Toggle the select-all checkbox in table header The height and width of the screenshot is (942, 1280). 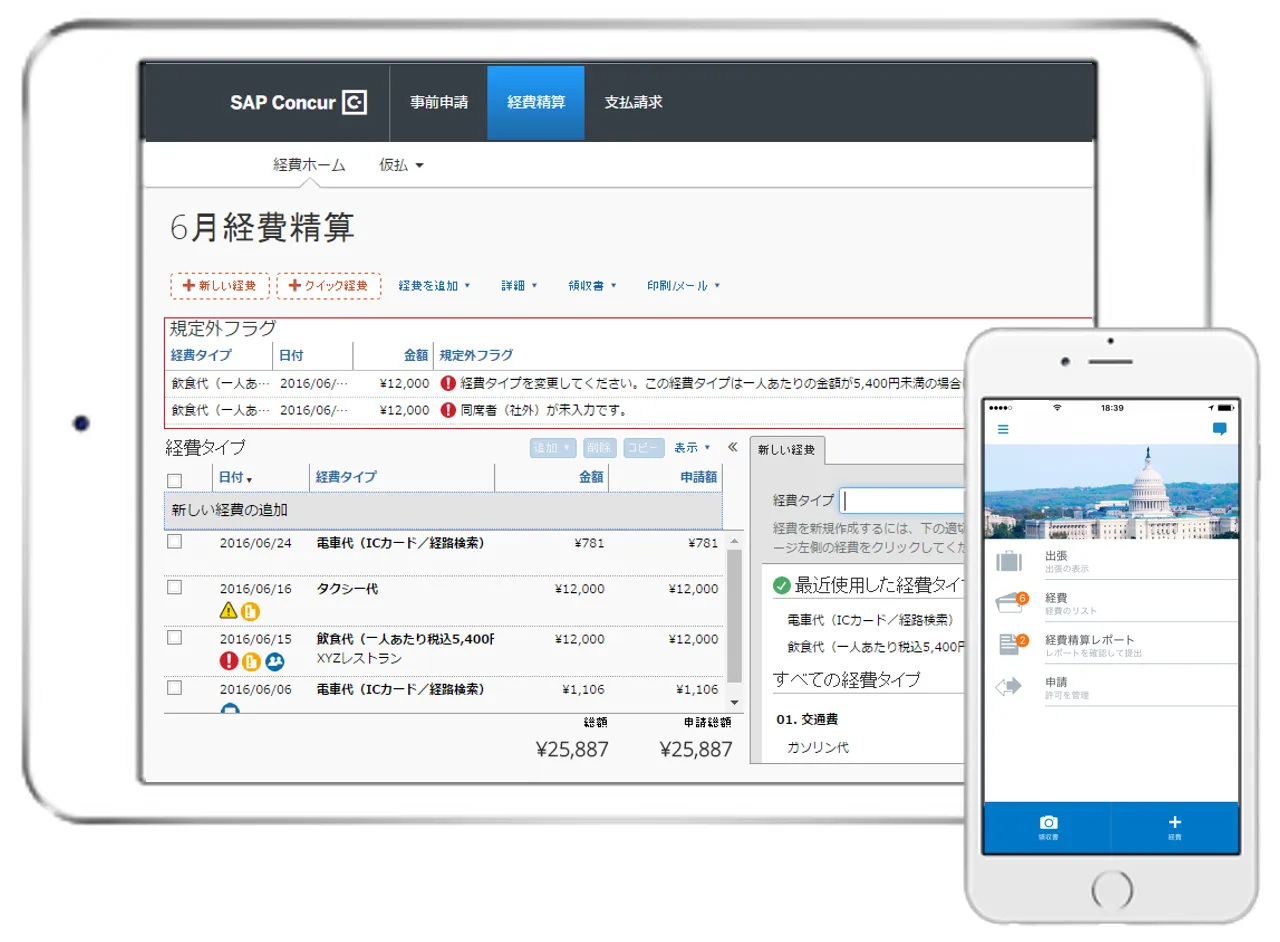click(175, 480)
